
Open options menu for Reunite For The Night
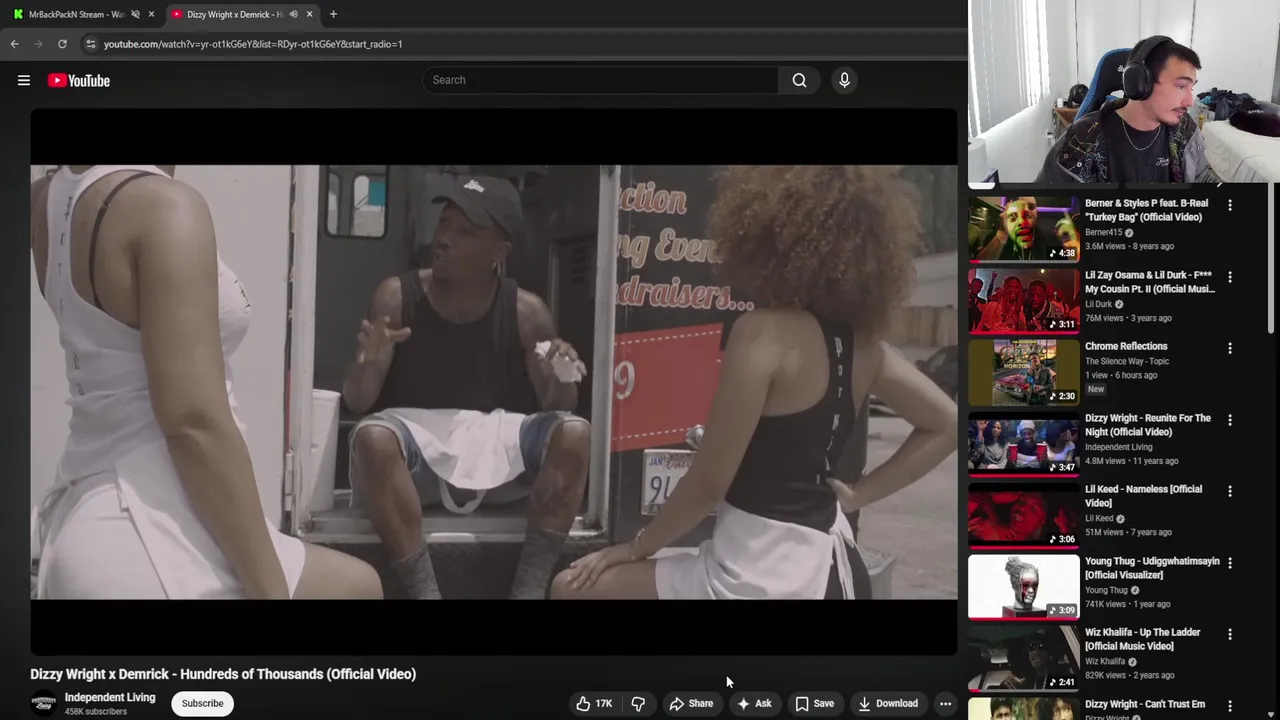[1230, 420]
